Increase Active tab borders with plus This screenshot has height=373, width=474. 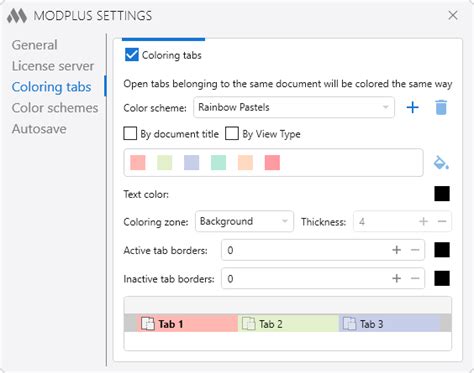(396, 250)
